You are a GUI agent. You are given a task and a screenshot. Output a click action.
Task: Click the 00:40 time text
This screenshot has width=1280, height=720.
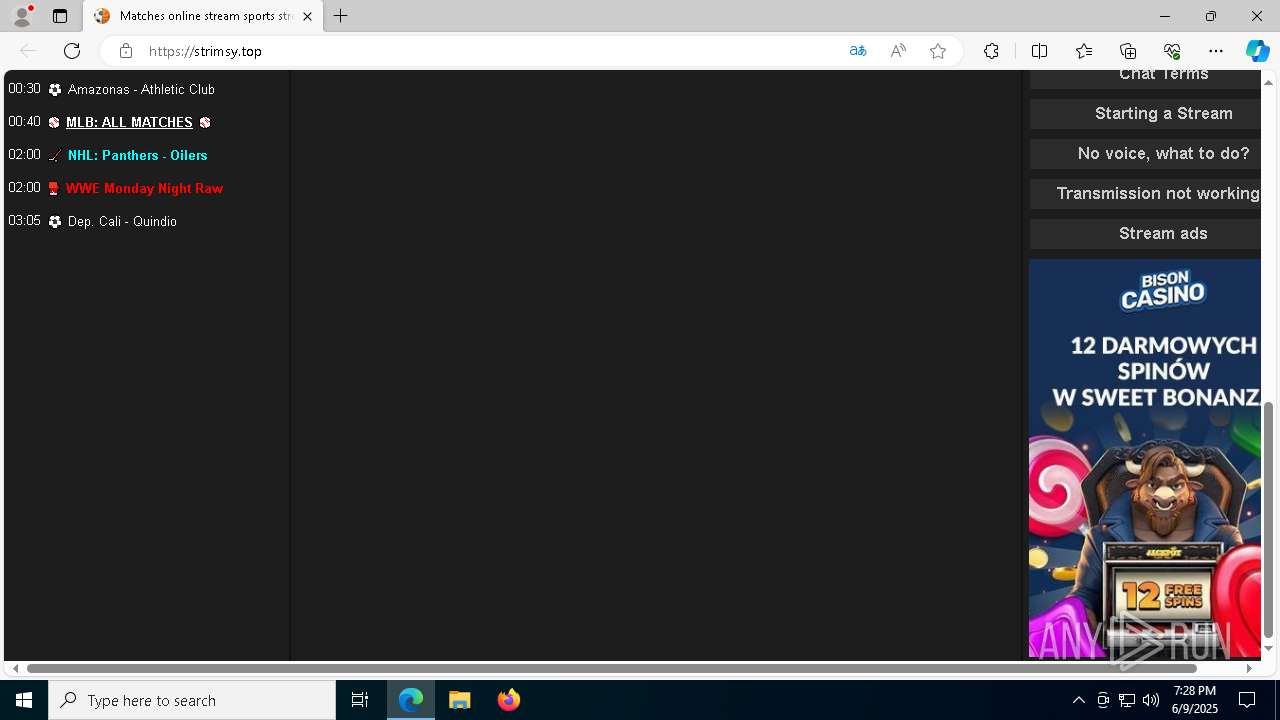(x=24, y=122)
